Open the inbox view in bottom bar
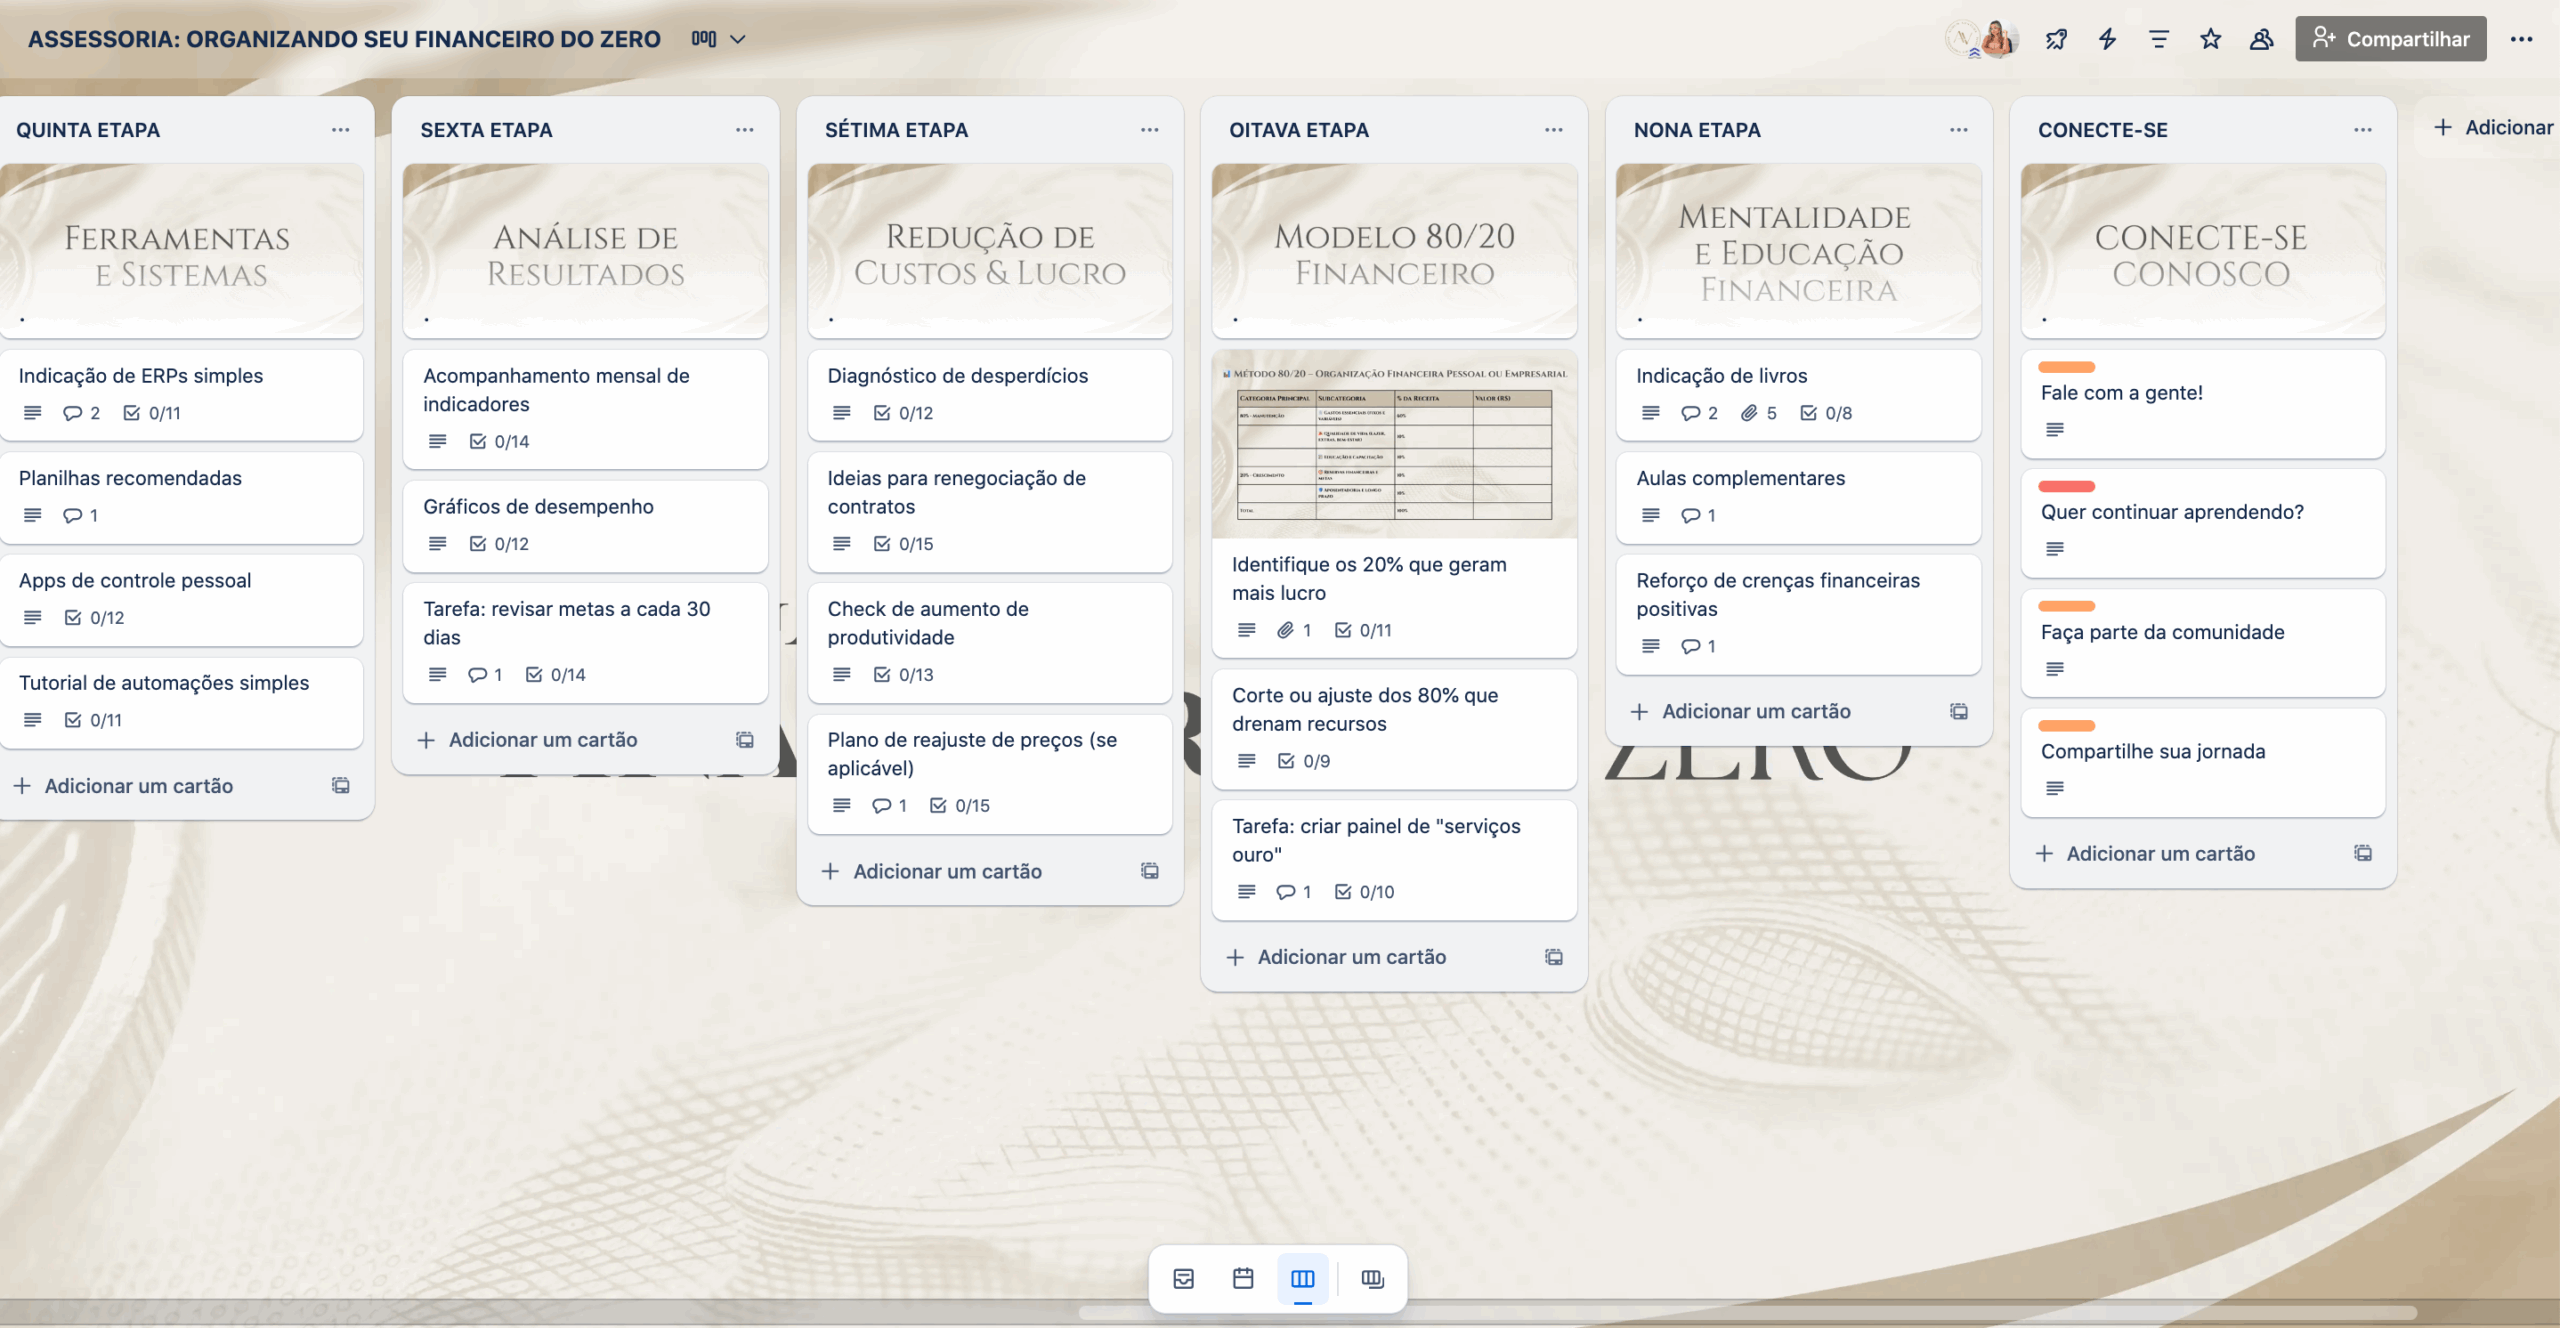Screen dimensions: 2560x1328 click(x=1183, y=1278)
